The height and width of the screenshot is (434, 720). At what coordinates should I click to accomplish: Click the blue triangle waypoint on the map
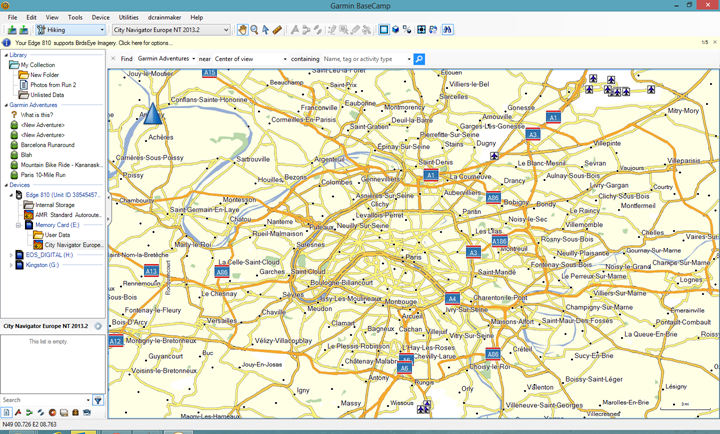coord(153,113)
